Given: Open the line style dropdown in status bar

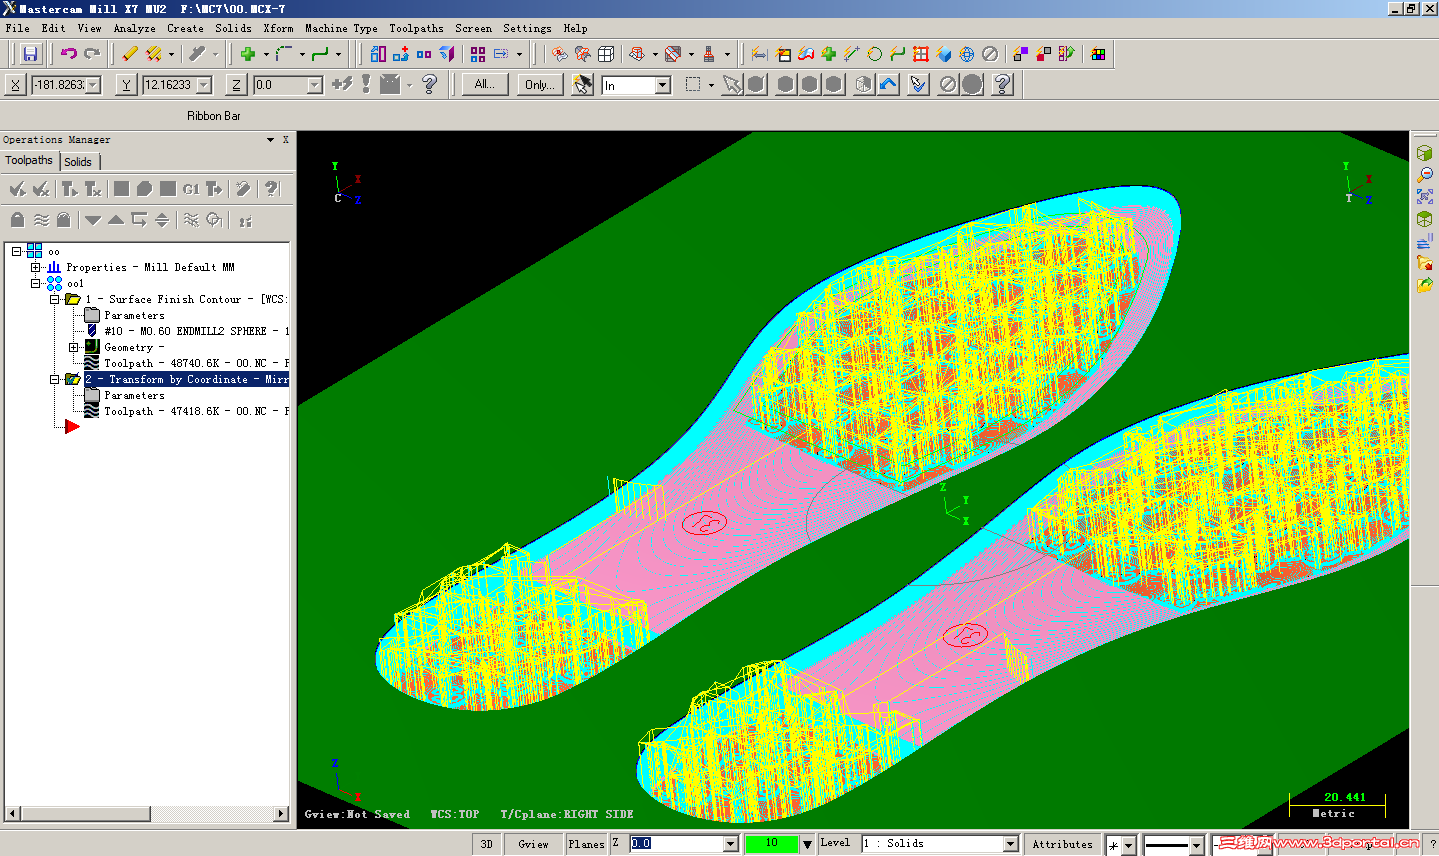Looking at the screenshot, I should click(1196, 846).
